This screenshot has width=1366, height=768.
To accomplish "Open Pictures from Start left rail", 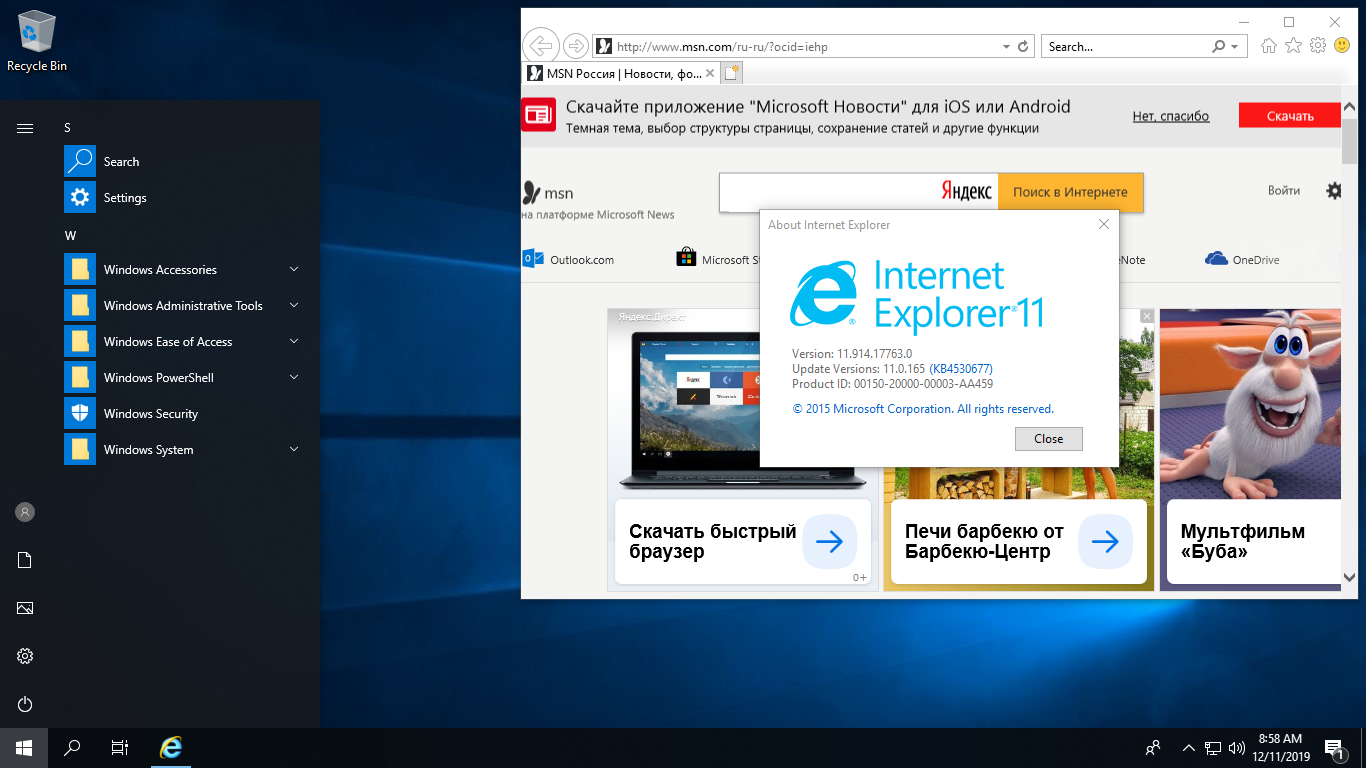I will tap(25, 608).
